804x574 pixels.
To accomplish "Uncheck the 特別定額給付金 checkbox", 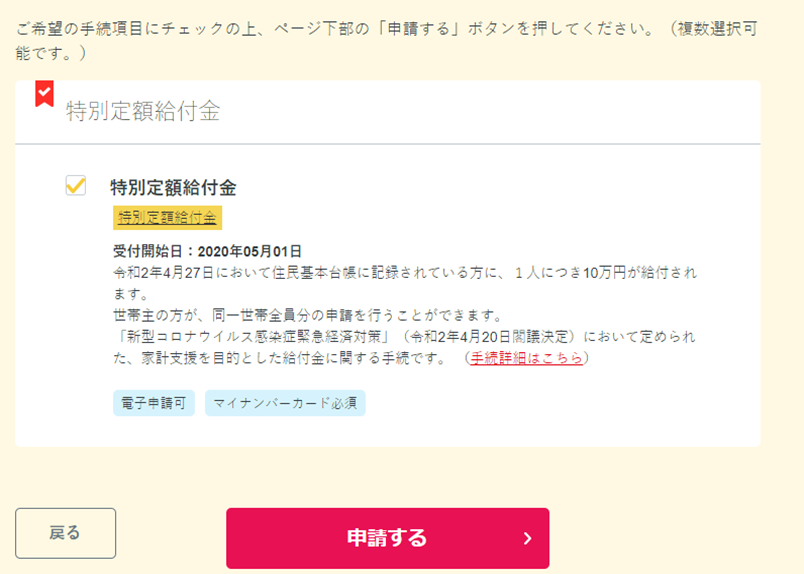I will point(76,185).
